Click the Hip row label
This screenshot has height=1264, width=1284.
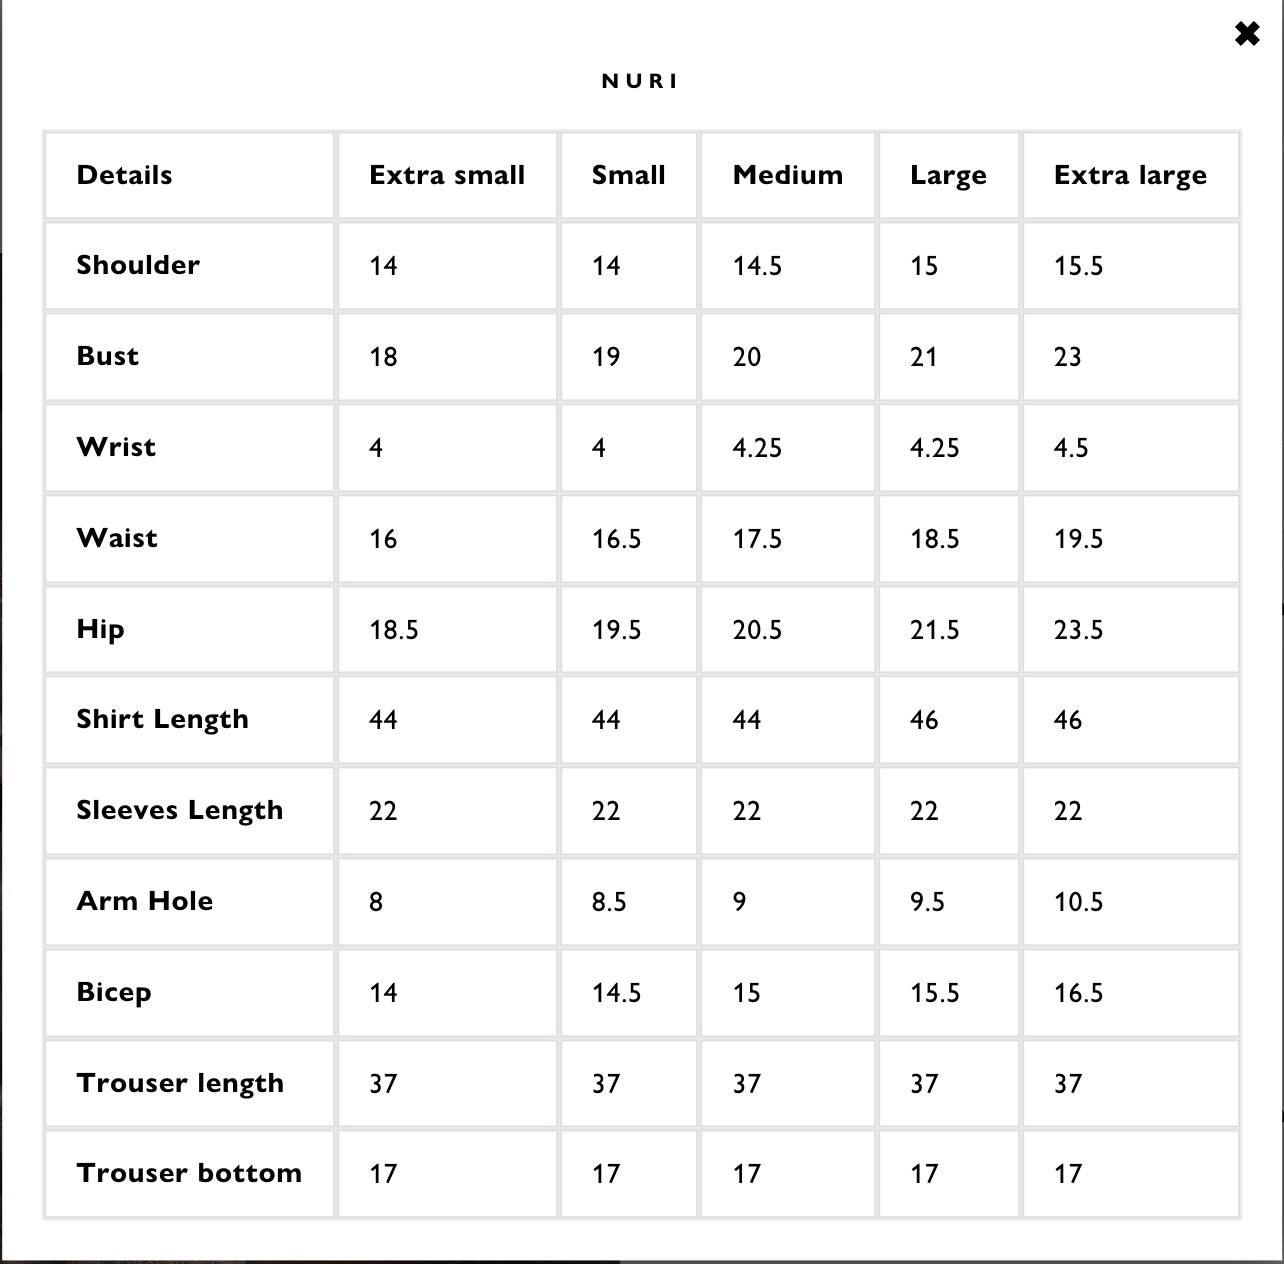point(100,629)
